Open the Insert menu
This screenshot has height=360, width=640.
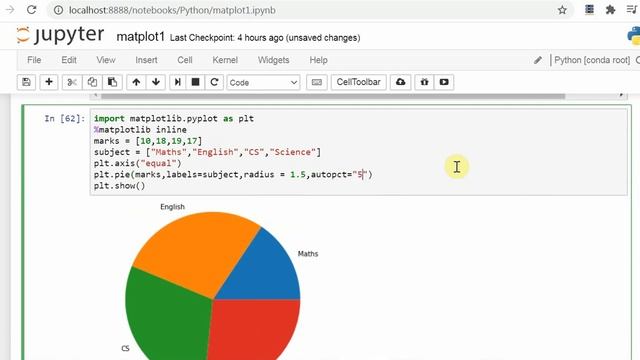pos(146,60)
